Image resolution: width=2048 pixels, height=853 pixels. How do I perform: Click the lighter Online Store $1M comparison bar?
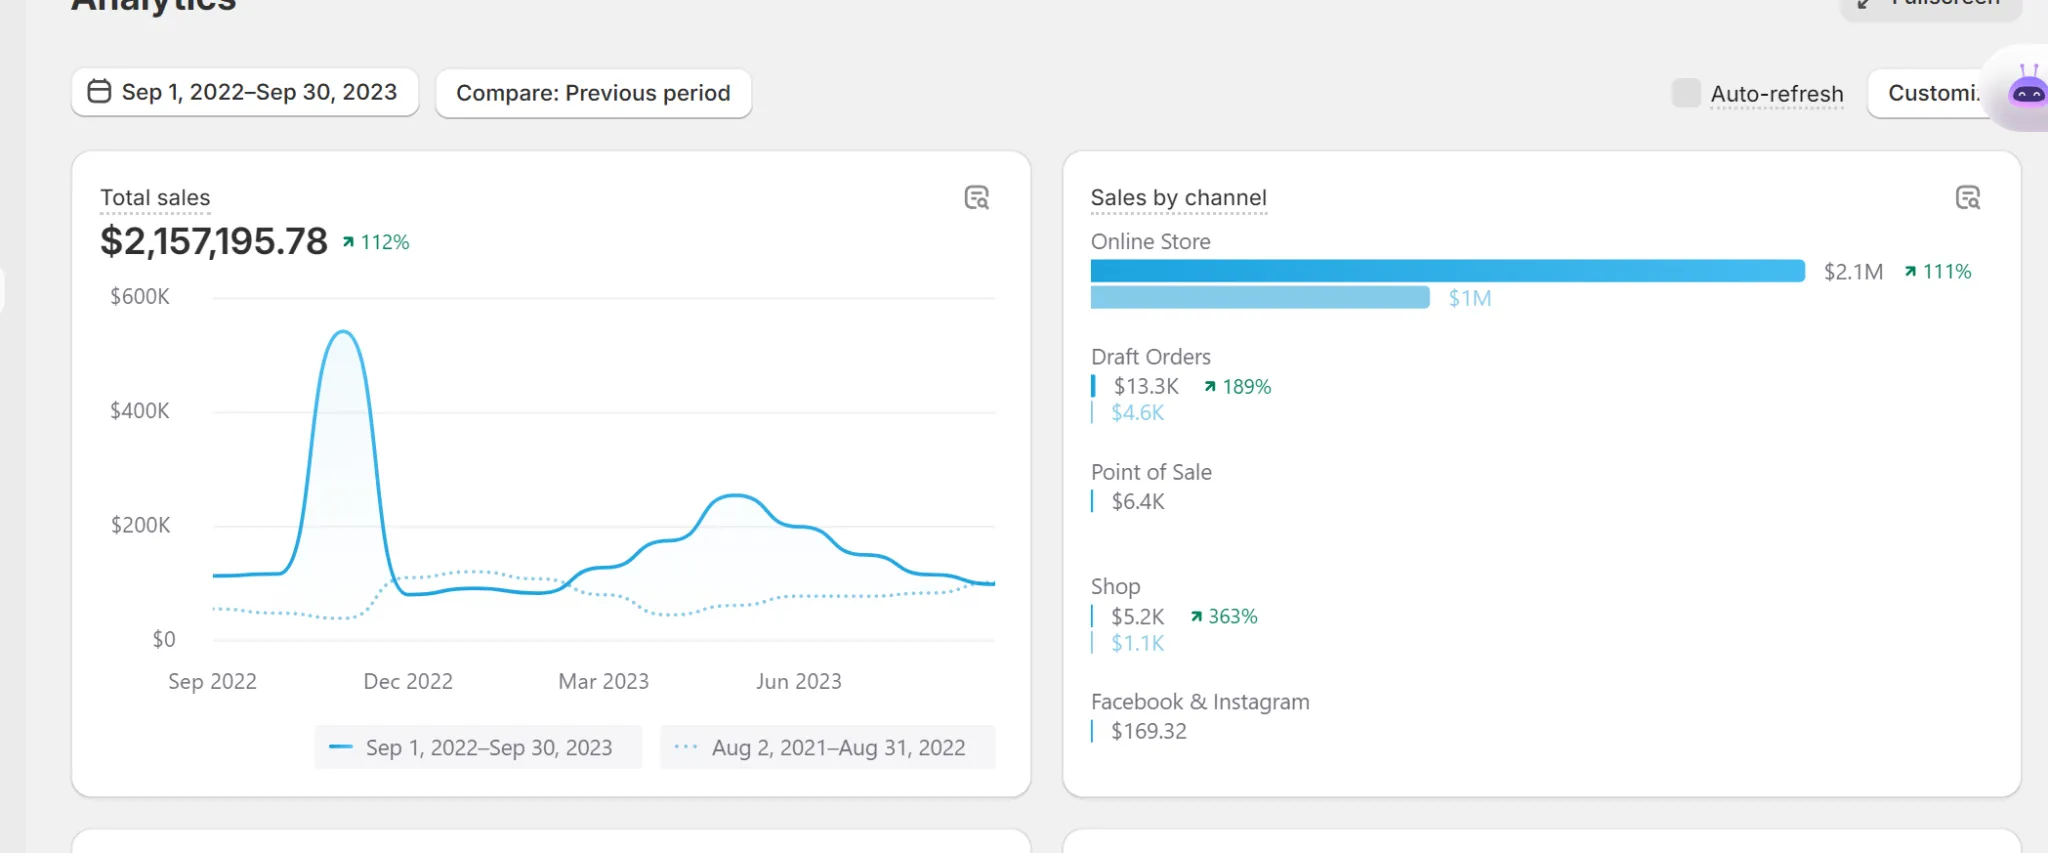click(1260, 298)
